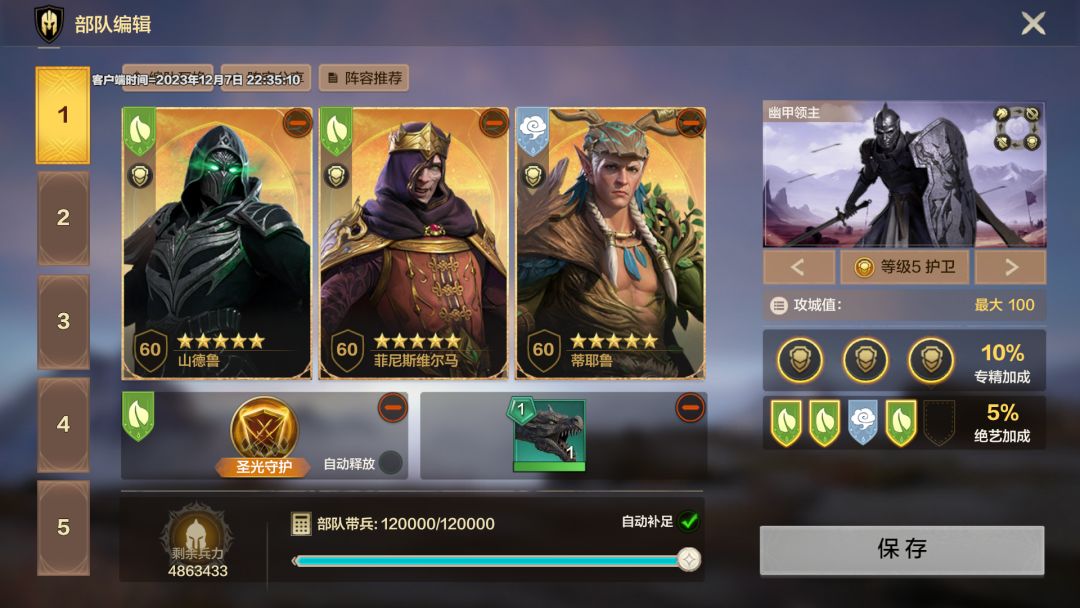Go to next troop type with right arrow

pyautogui.click(x=1010, y=267)
